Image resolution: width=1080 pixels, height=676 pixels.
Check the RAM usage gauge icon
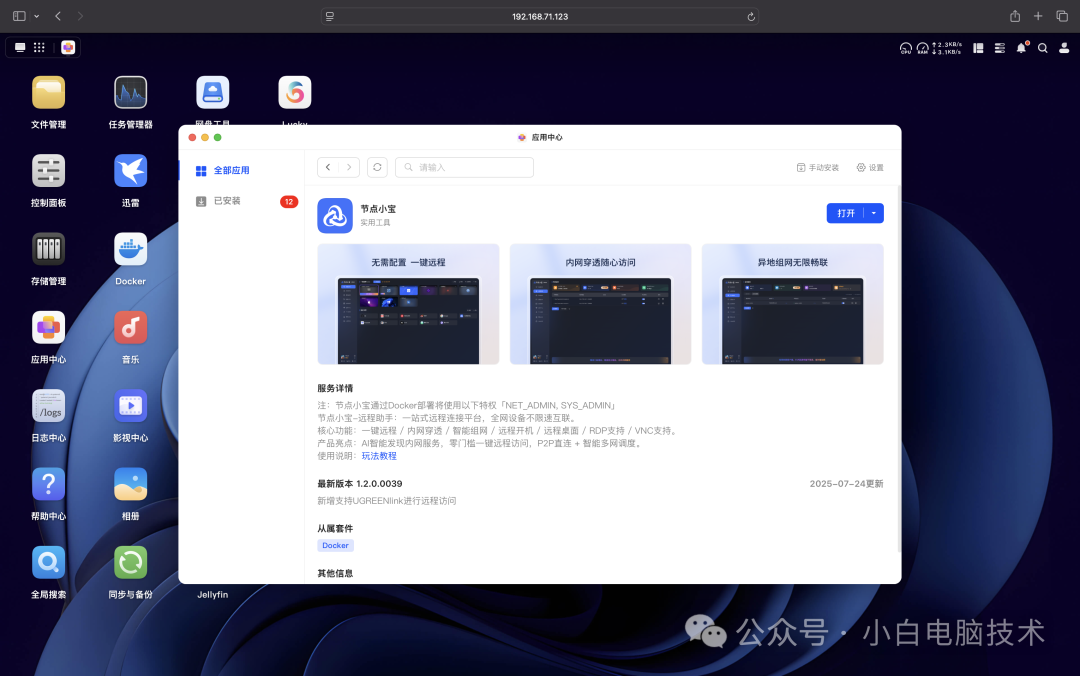coord(922,48)
